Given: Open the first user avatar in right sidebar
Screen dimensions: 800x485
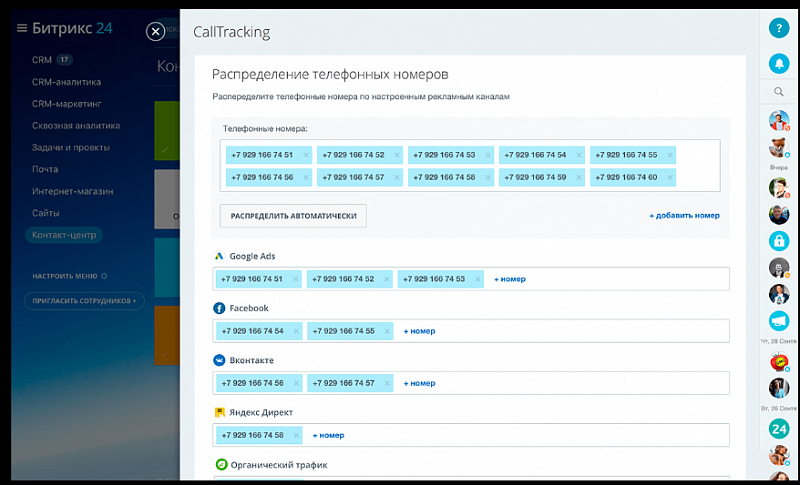Looking at the screenshot, I should click(x=779, y=120).
